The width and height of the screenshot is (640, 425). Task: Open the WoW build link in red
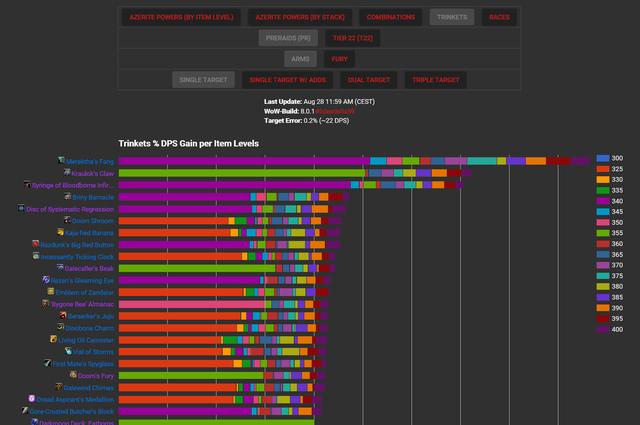tap(335, 111)
